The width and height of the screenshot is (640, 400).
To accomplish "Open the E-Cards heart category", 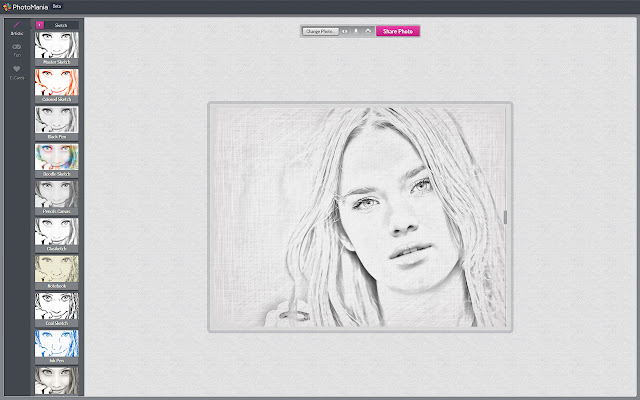I will pos(16,72).
